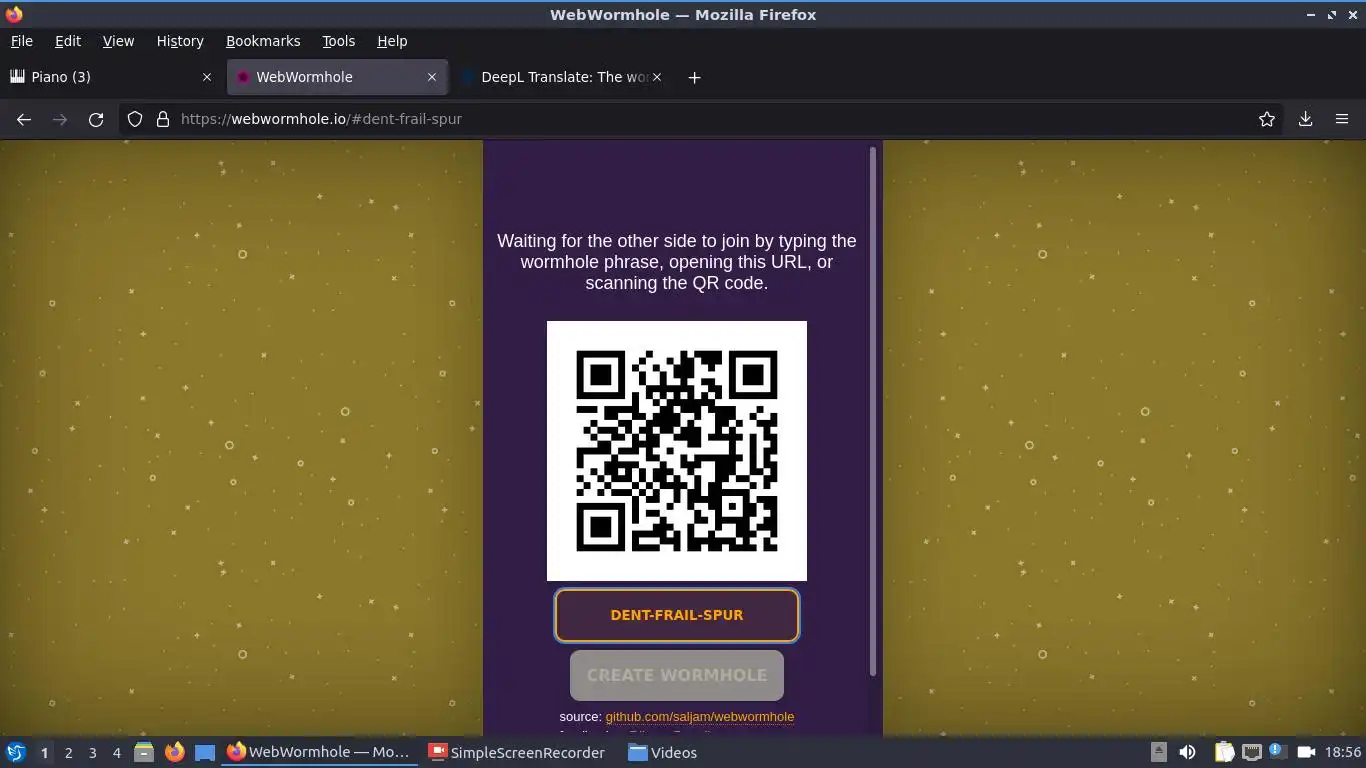
Task: Minimize the Firefox window
Action: click(1310, 15)
